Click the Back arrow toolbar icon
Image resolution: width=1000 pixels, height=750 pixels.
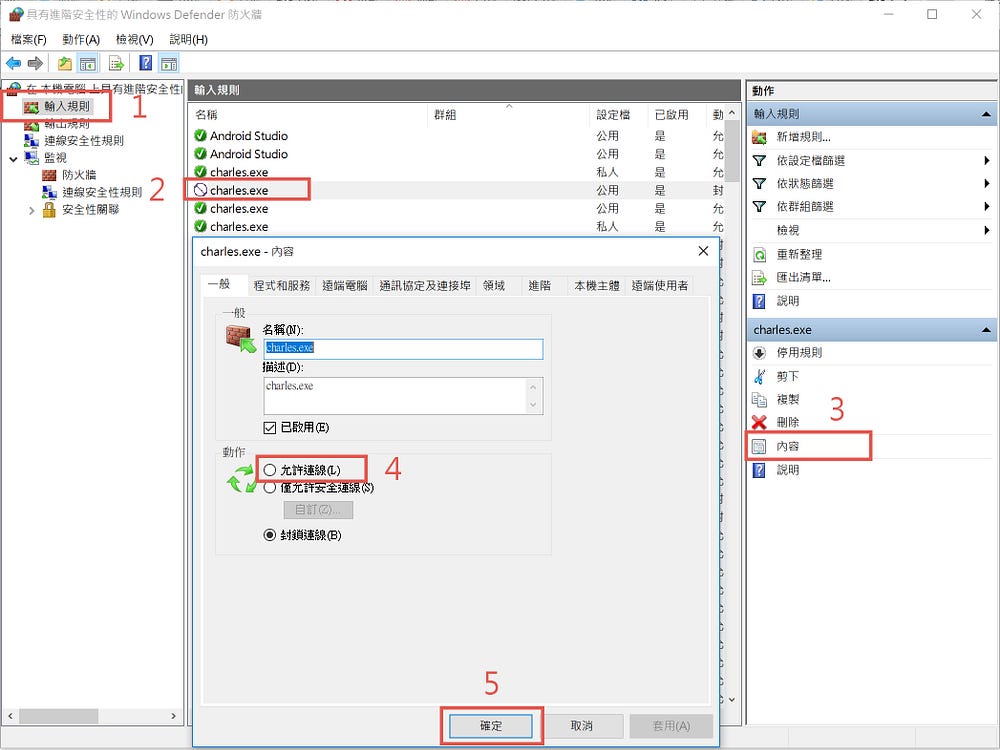click(x=13, y=63)
